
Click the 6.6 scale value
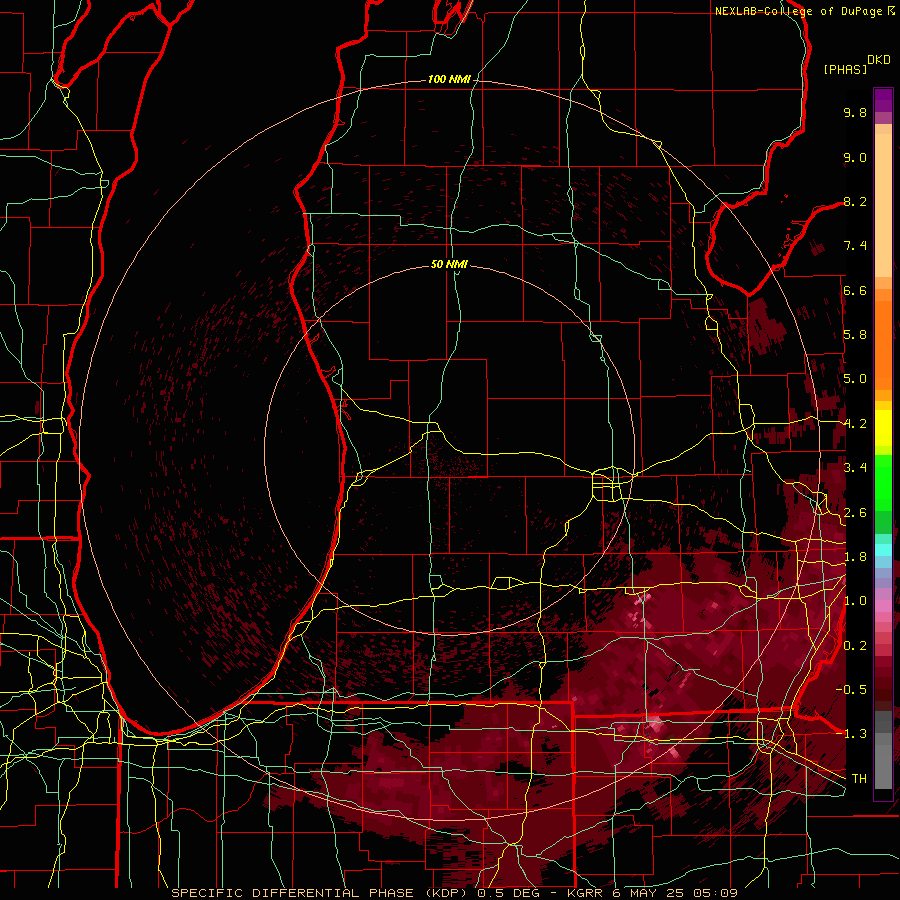855,290
